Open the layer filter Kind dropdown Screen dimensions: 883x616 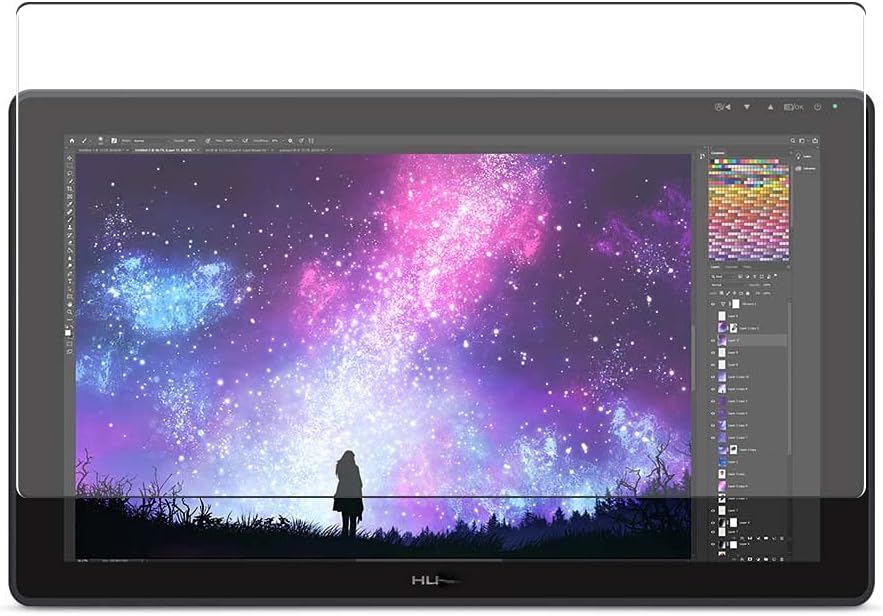[723, 276]
